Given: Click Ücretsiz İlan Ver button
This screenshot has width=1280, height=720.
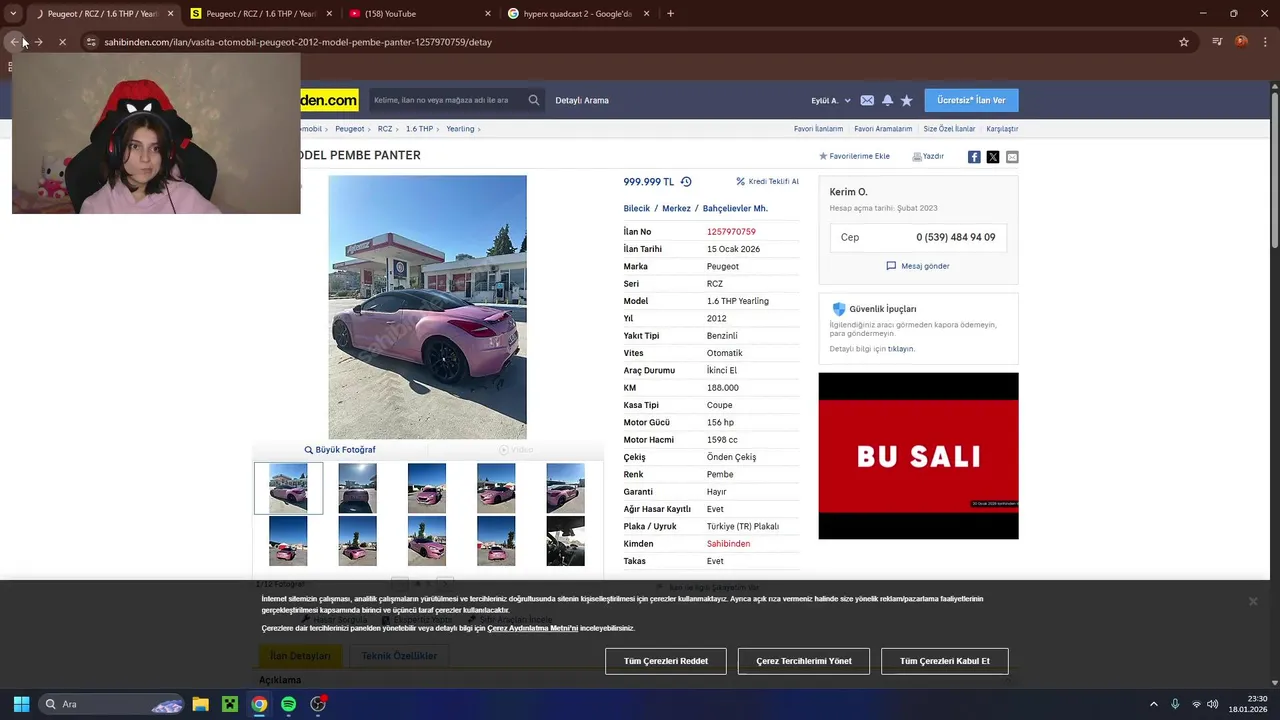Looking at the screenshot, I should point(971,100).
